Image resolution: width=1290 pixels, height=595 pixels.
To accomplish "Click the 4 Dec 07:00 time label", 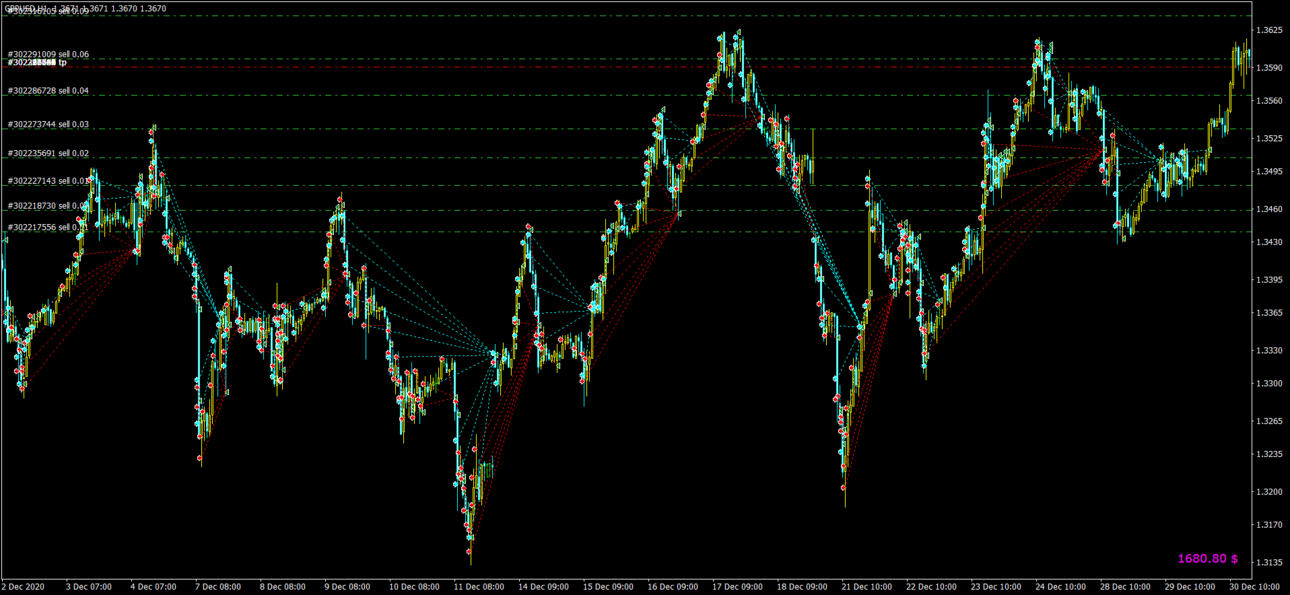I will click(153, 587).
